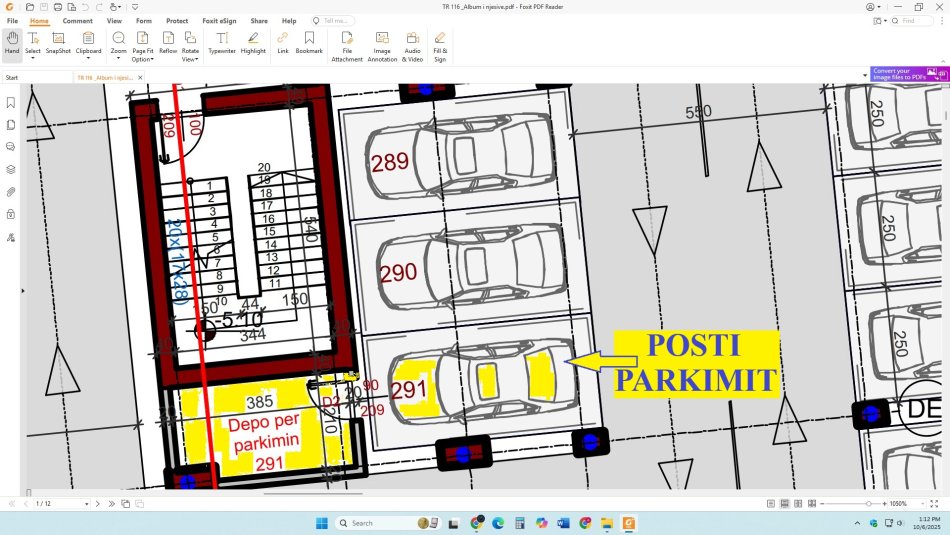Image resolution: width=950 pixels, height=535 pixels.
Task: Activate the Typewriter tool
Action: coord(222,43)
